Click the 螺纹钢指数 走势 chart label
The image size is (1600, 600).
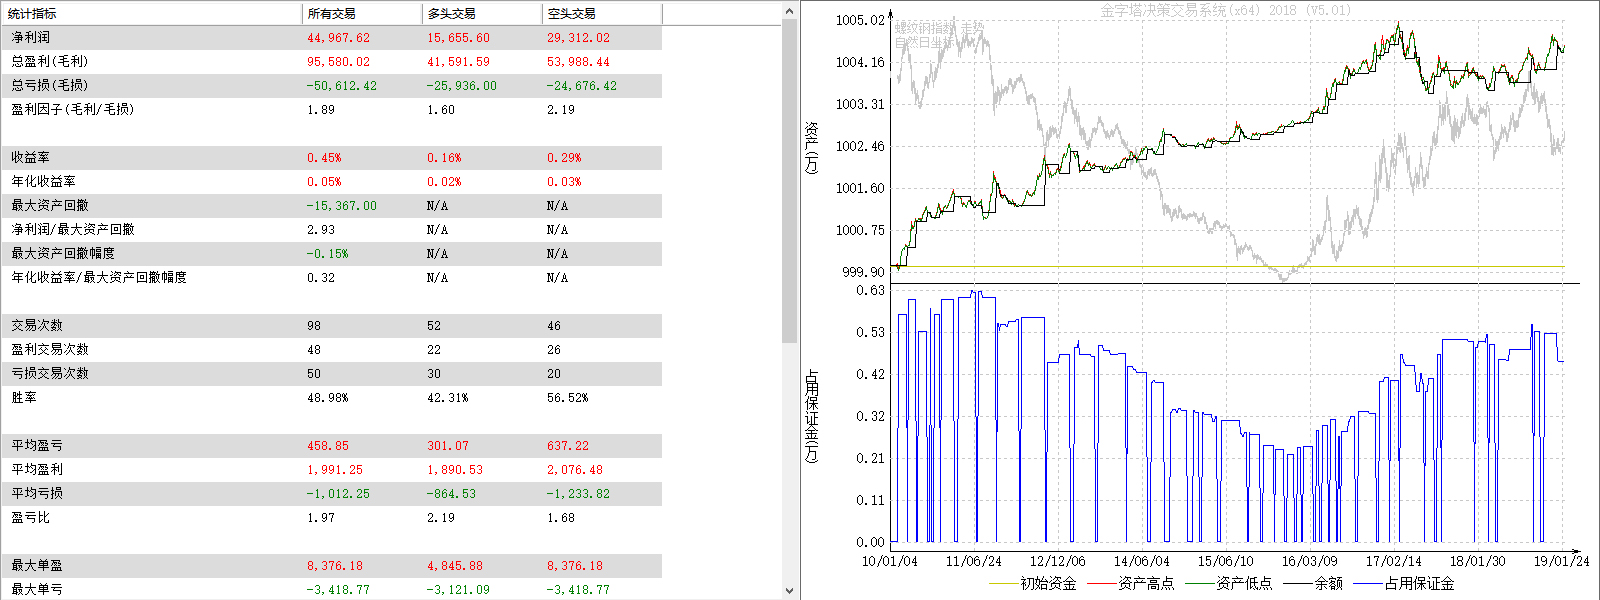tap(939, 28)
